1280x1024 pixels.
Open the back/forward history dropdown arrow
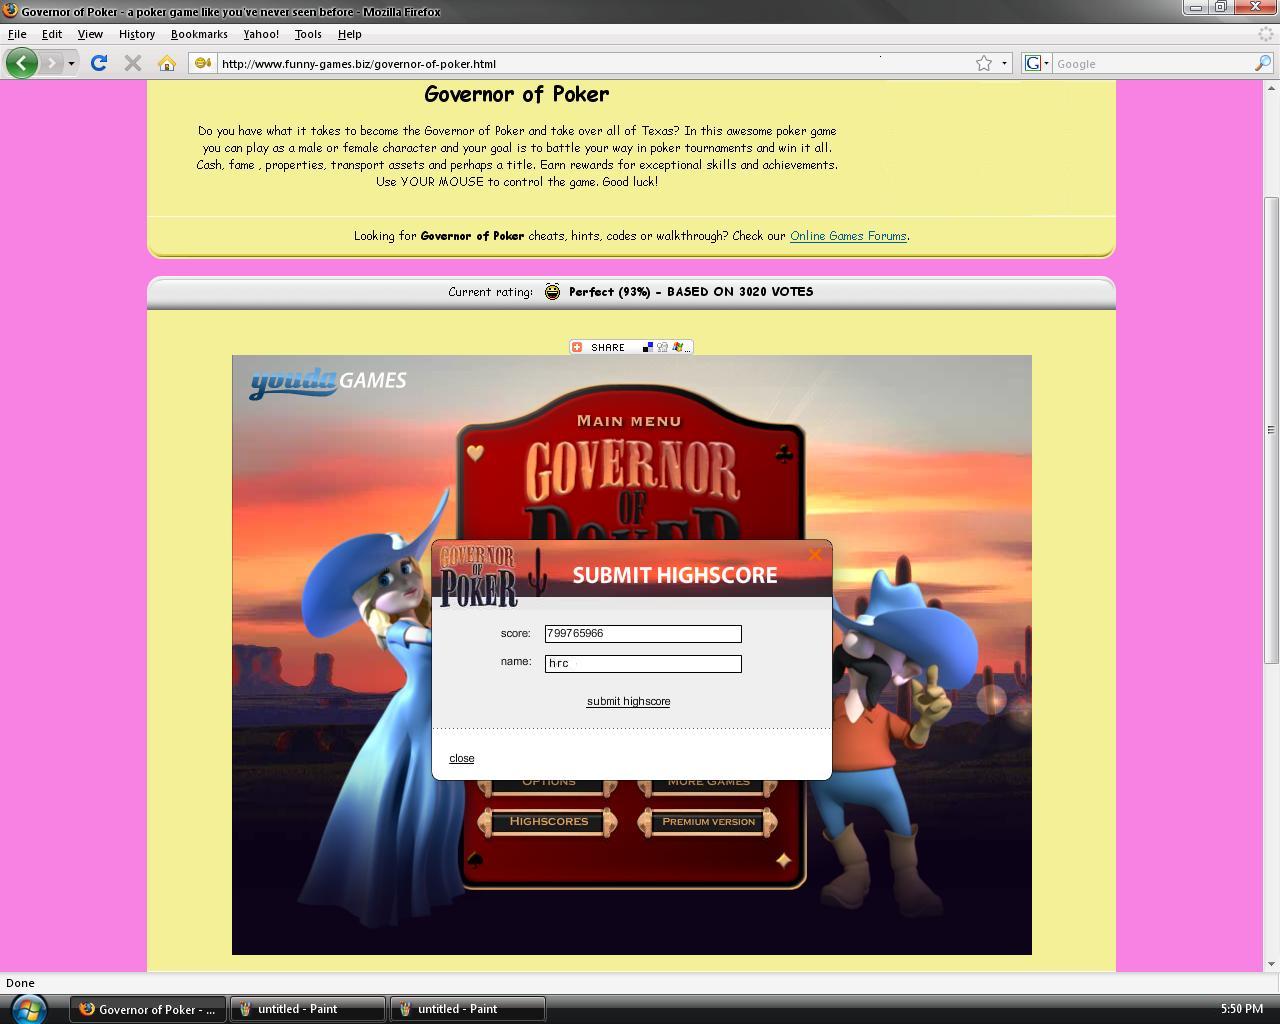click(x=71, y=64)
